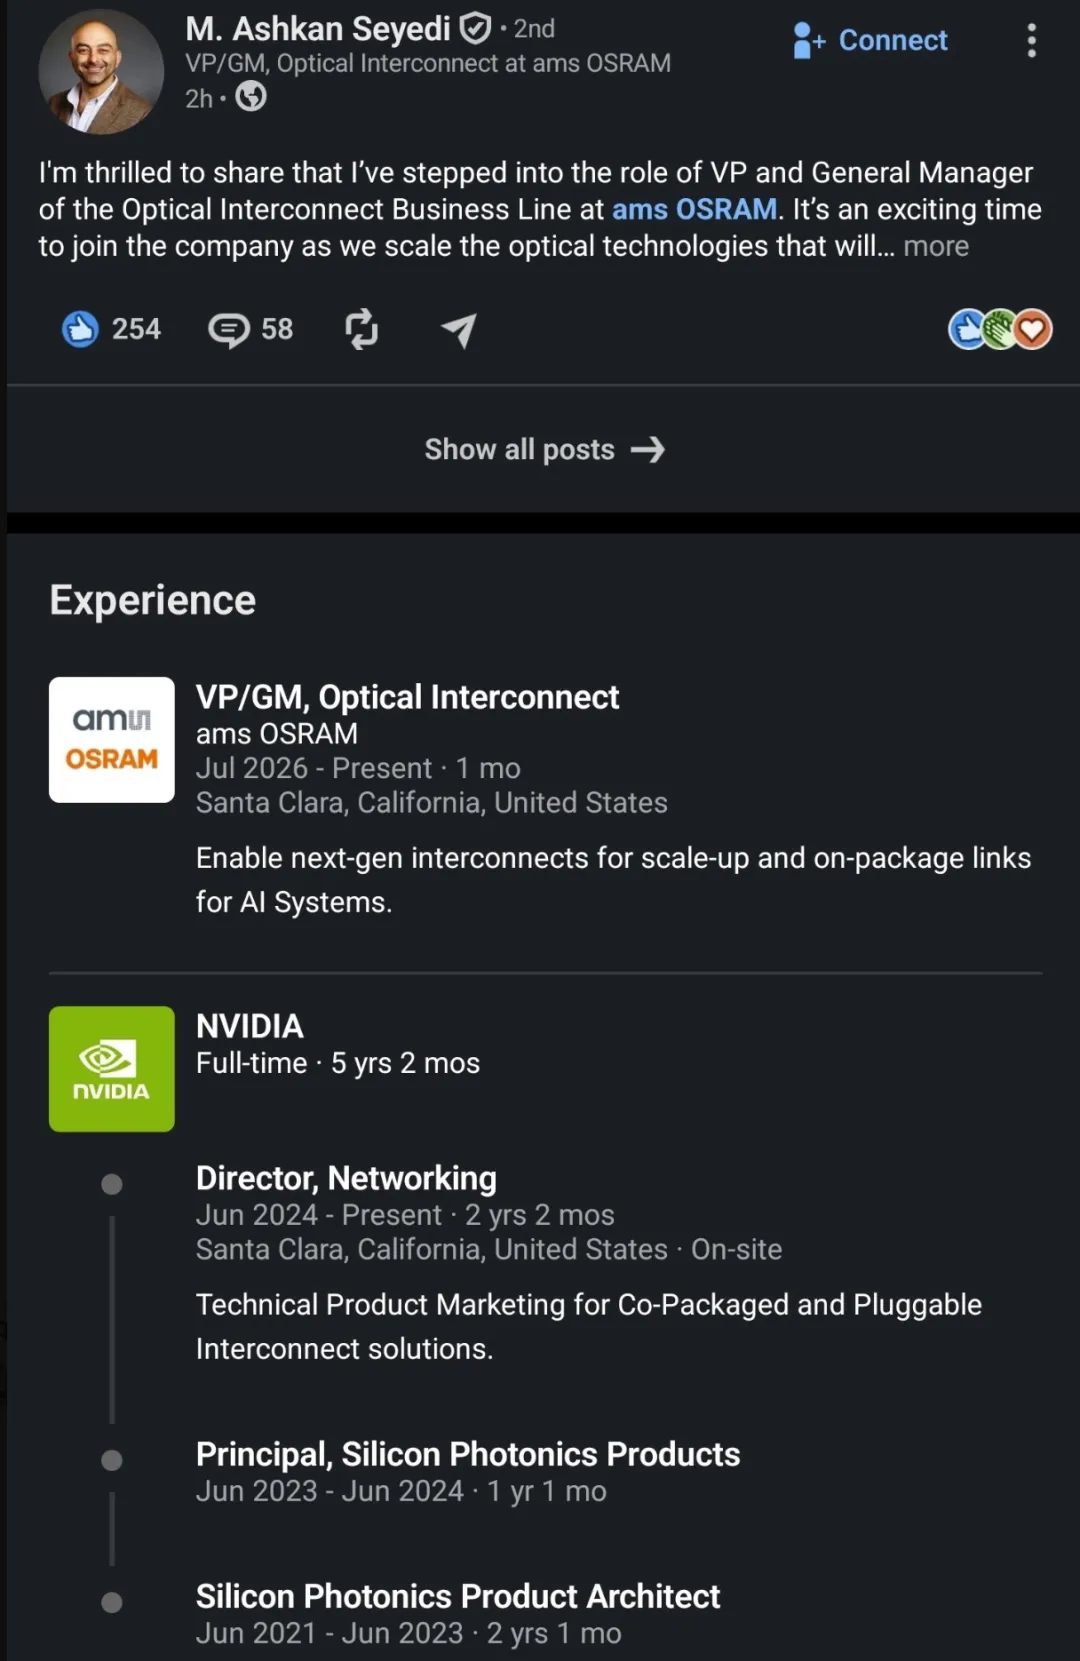Viewport: 1080px width, 1661px height.
Task: Show all posts
Action: [x=544, y=449]
